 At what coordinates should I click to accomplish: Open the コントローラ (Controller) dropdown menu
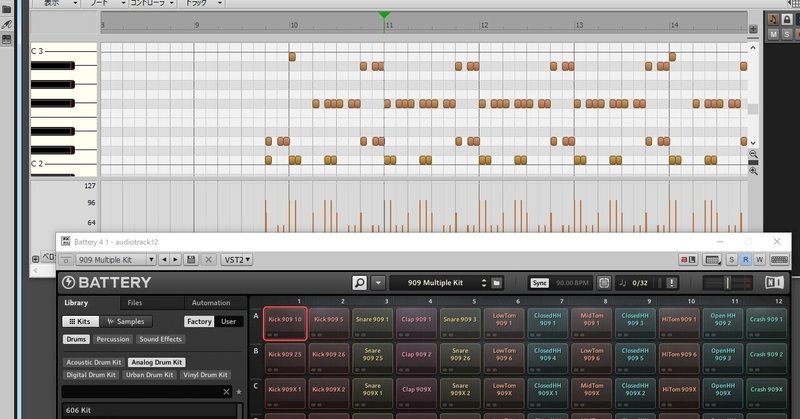[152, 3]
